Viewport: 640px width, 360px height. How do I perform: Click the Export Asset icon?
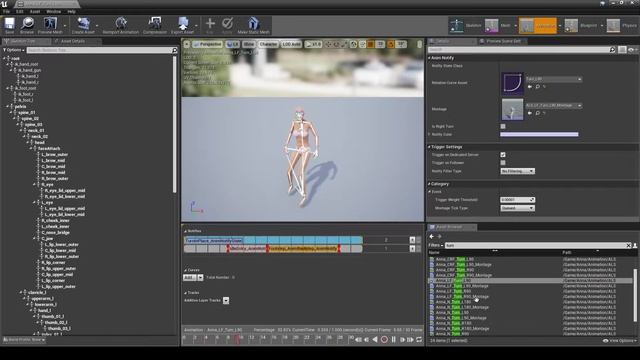tap(182, 25)
